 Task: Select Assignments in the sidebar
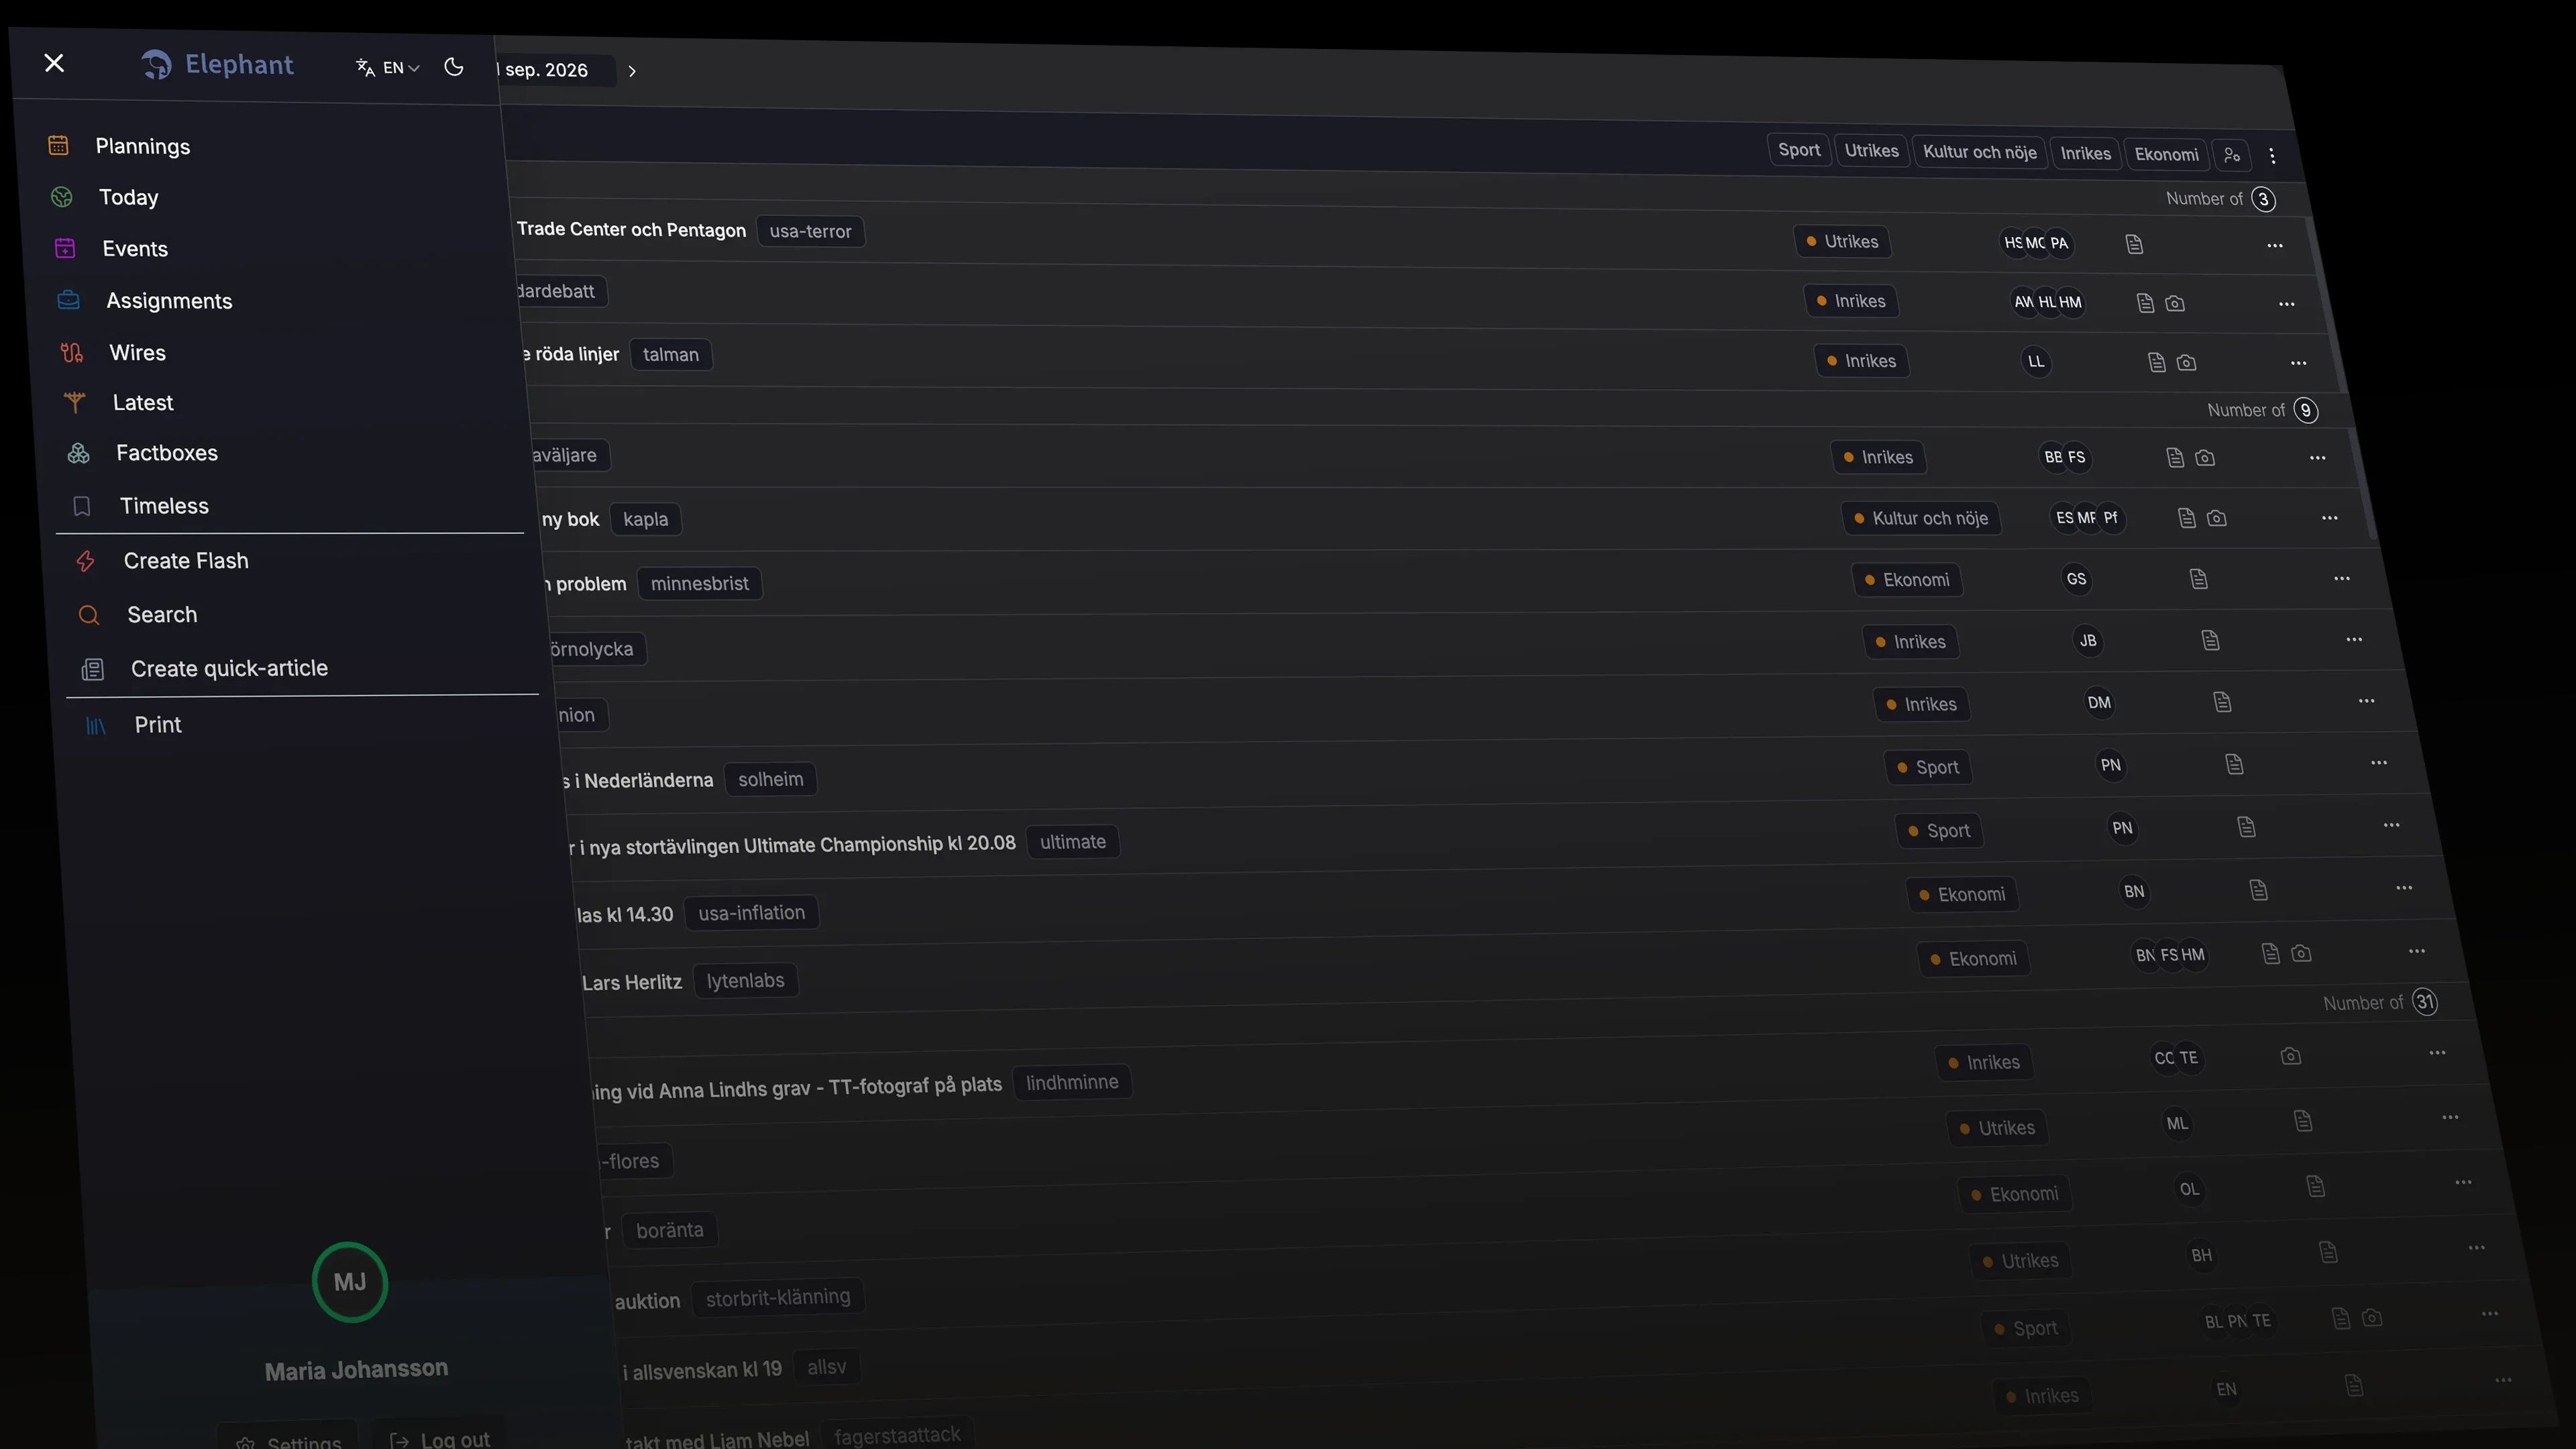coord(169,301)
